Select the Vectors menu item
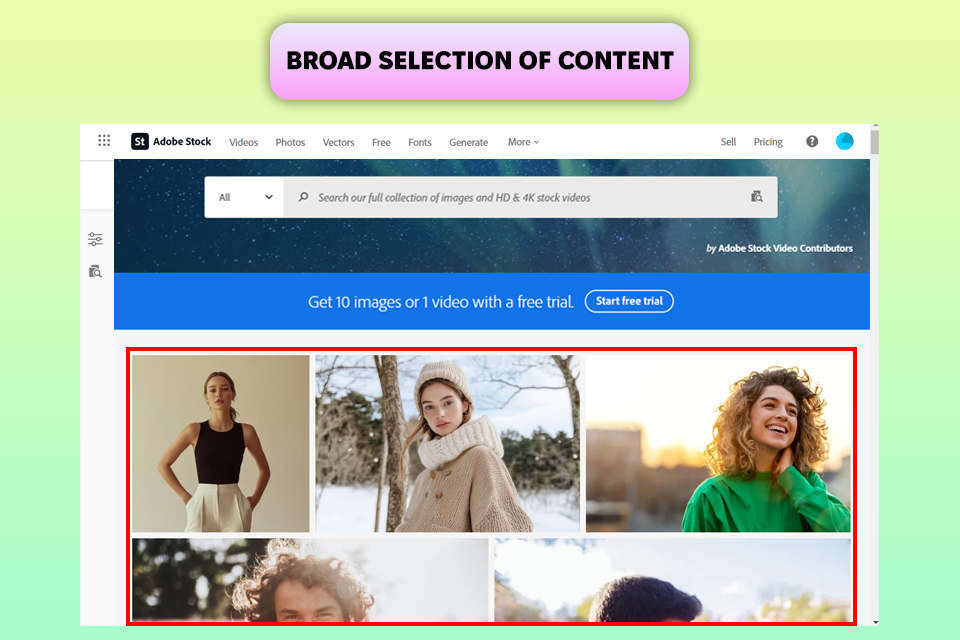The width and height of the screenshot is (960, 640). coord(339,142)
